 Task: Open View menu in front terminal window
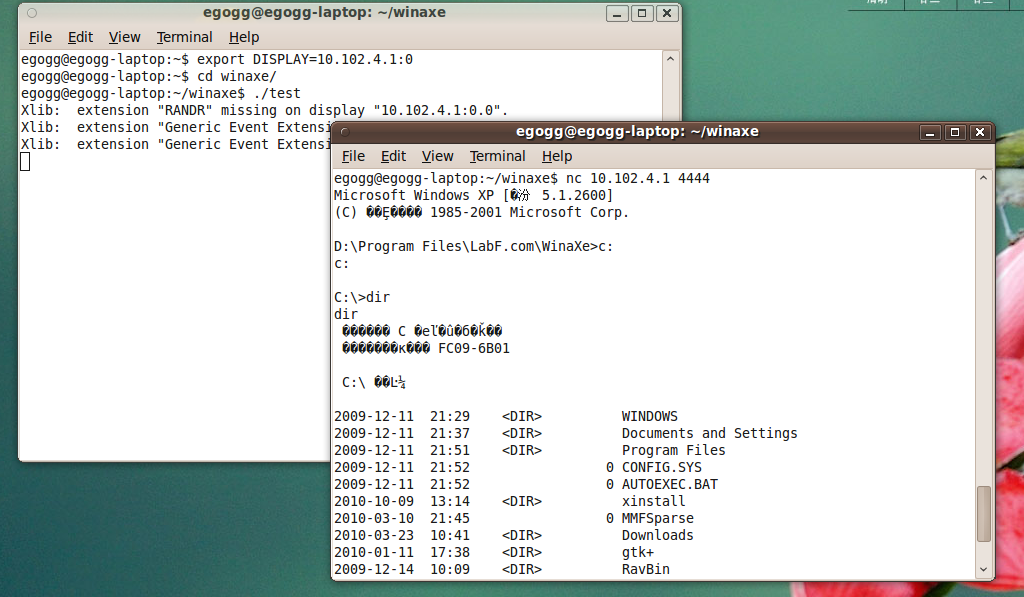point(437,156)
